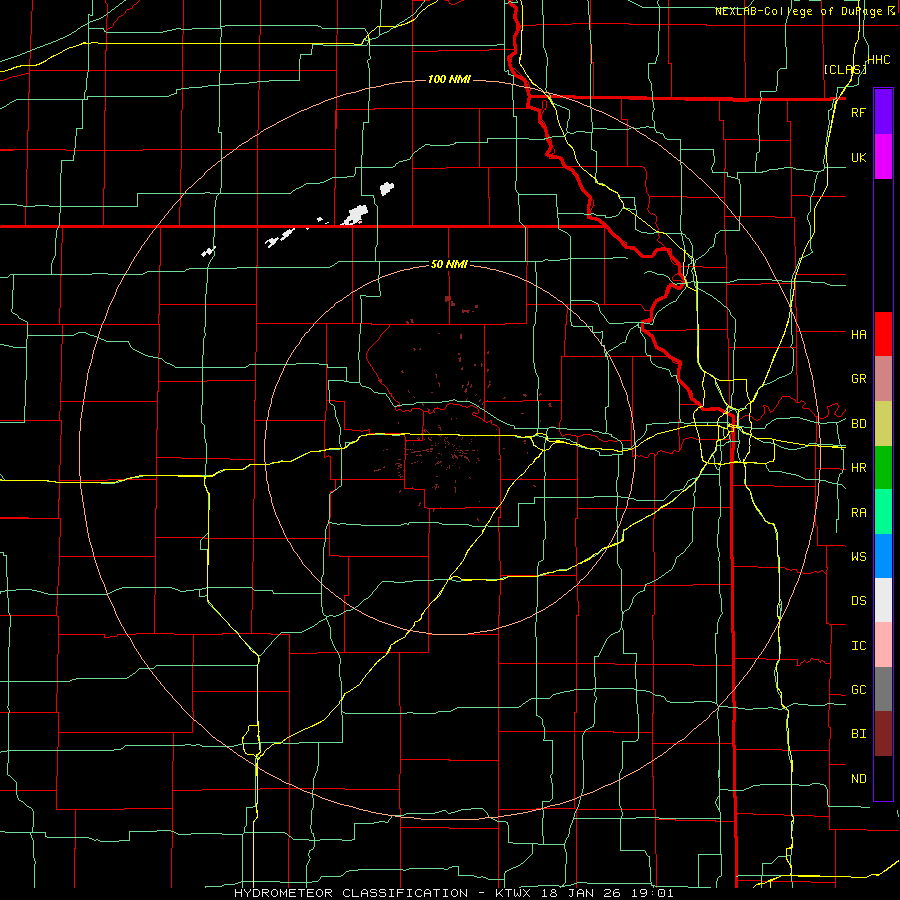Click the HHC product label

[878, 60]
